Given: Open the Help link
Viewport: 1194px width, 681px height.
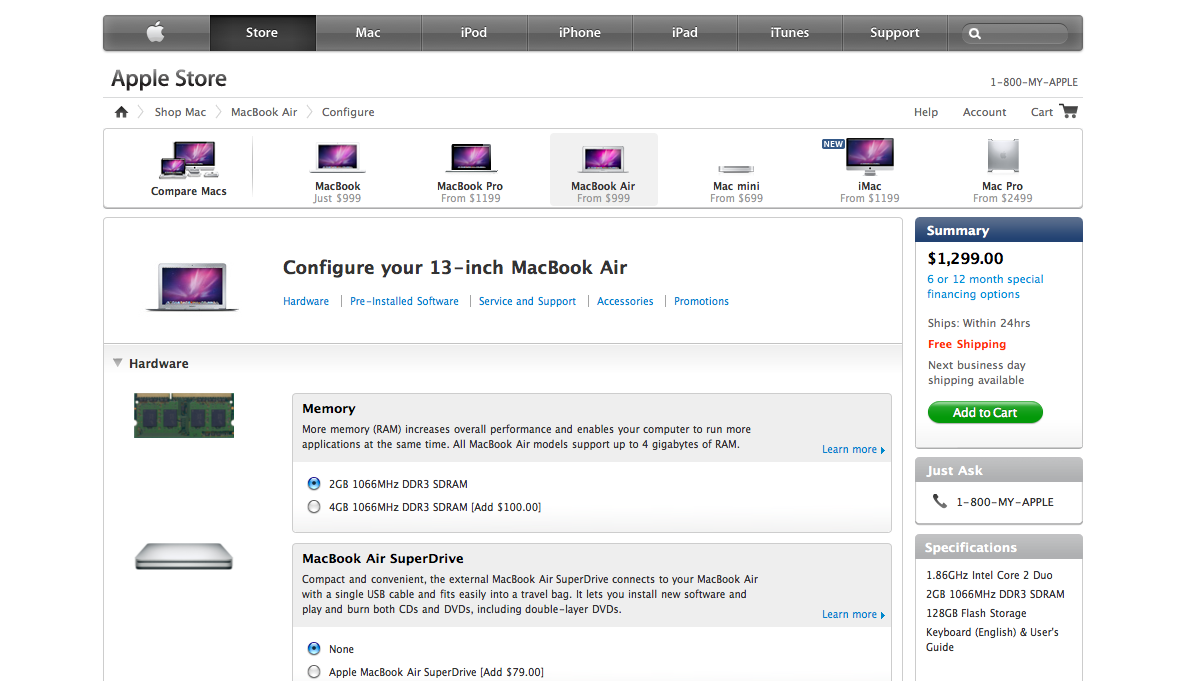Looking at the screenshot, I should (926, 112).
